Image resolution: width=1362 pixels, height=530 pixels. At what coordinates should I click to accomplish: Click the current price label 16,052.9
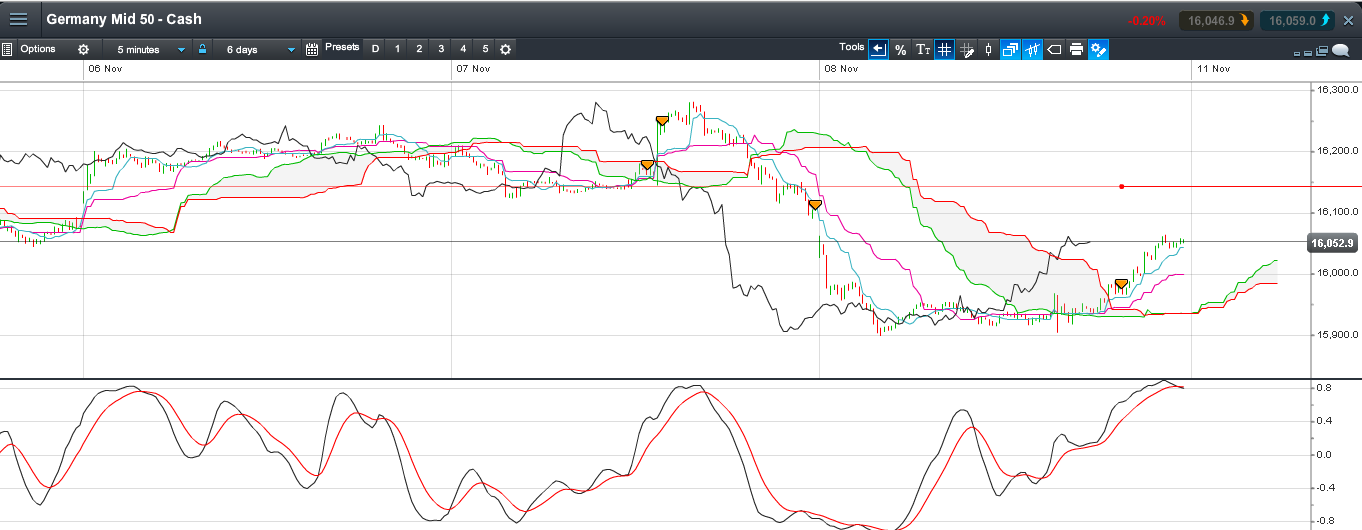(x=1332, y=243)
